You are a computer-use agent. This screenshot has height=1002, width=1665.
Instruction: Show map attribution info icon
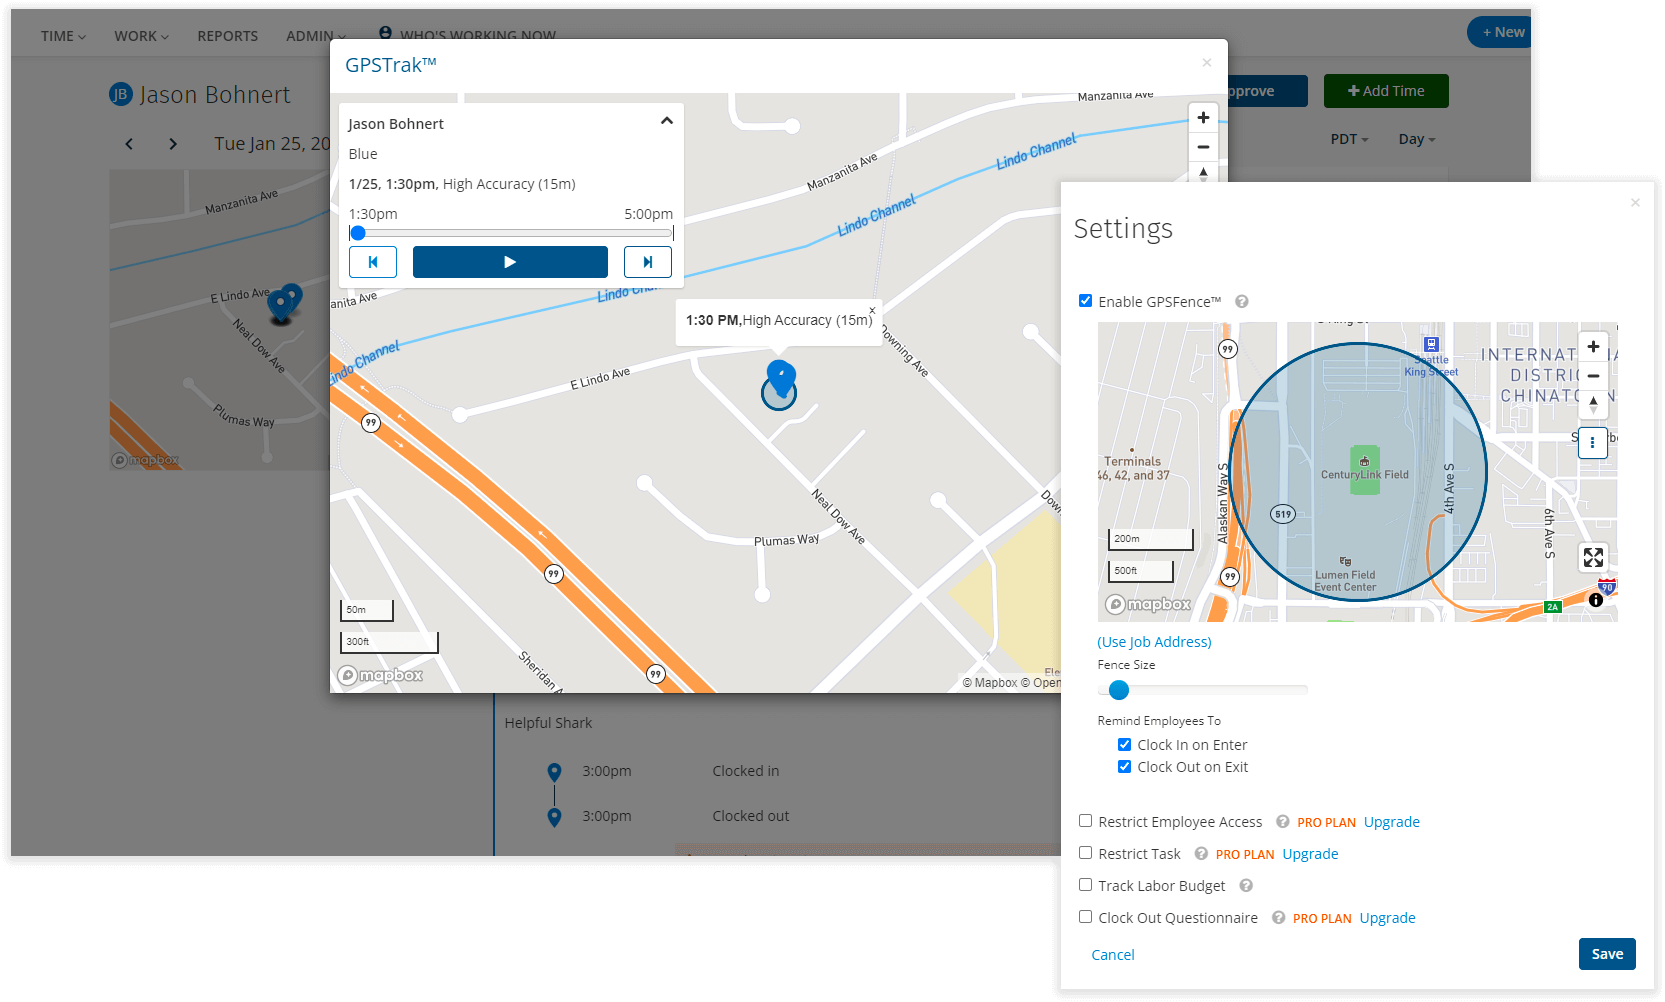pyautogui.click(x=1596, y=600)
